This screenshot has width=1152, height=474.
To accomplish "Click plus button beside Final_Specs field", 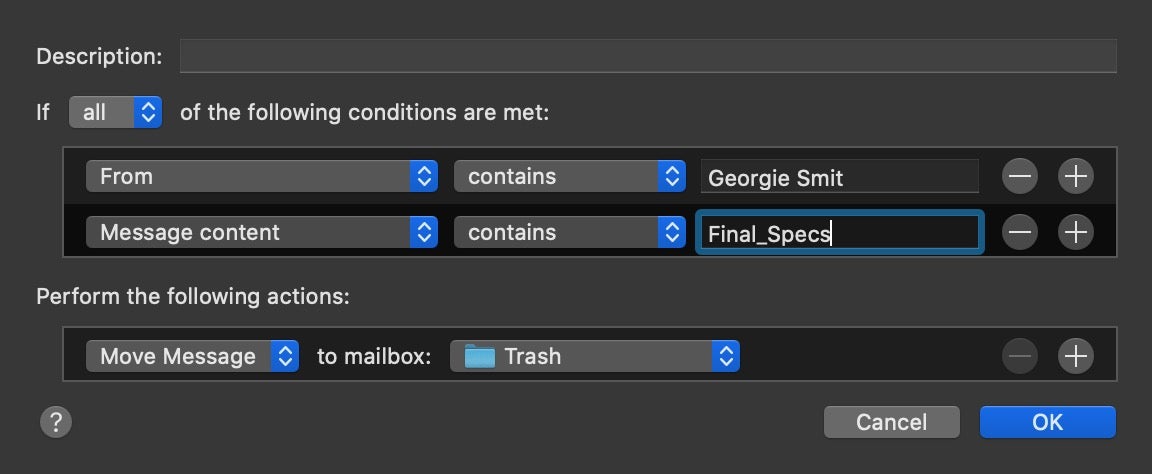I will pos(1076,233).
